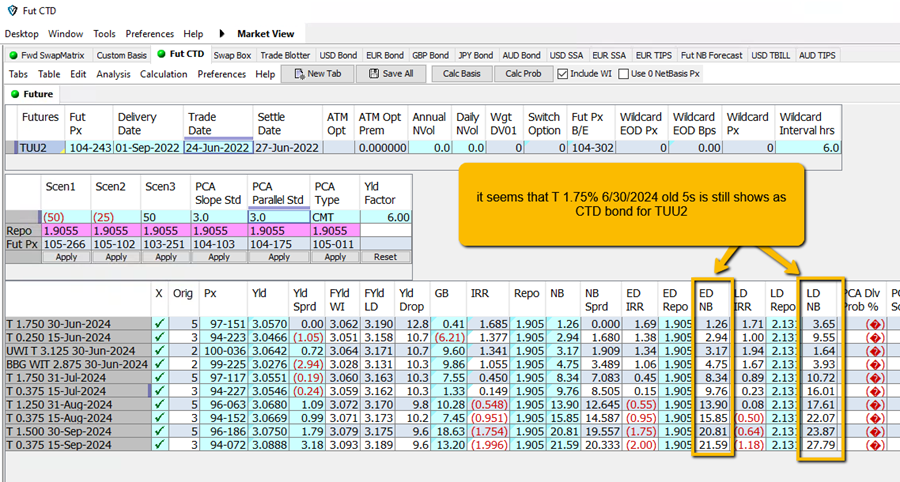Toggle the X checkmark for T 1.750 31-Jul-2024
900x482 pixels.
click(159, 378)
